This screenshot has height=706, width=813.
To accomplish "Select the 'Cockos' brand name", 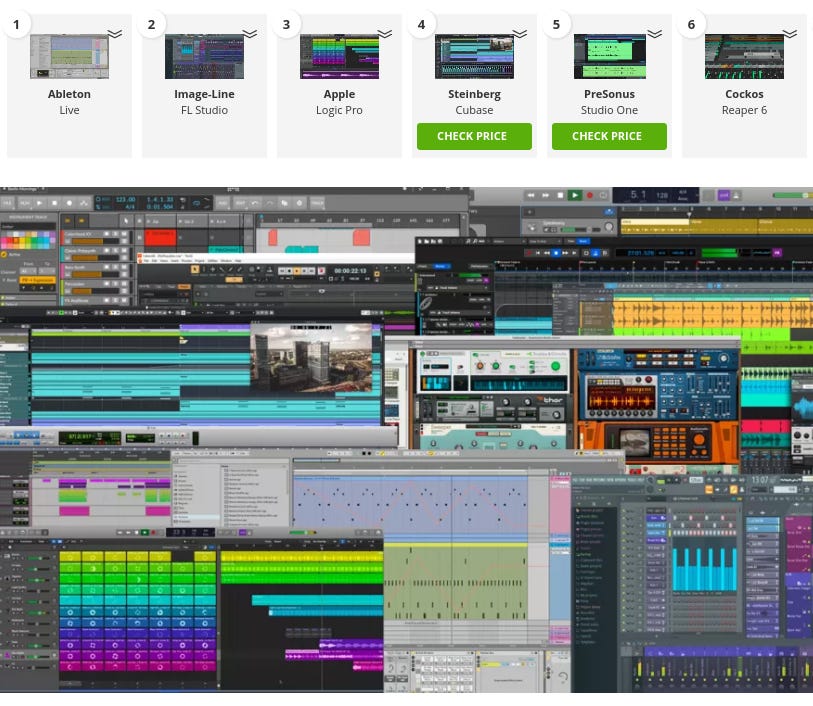I will 745,94.
